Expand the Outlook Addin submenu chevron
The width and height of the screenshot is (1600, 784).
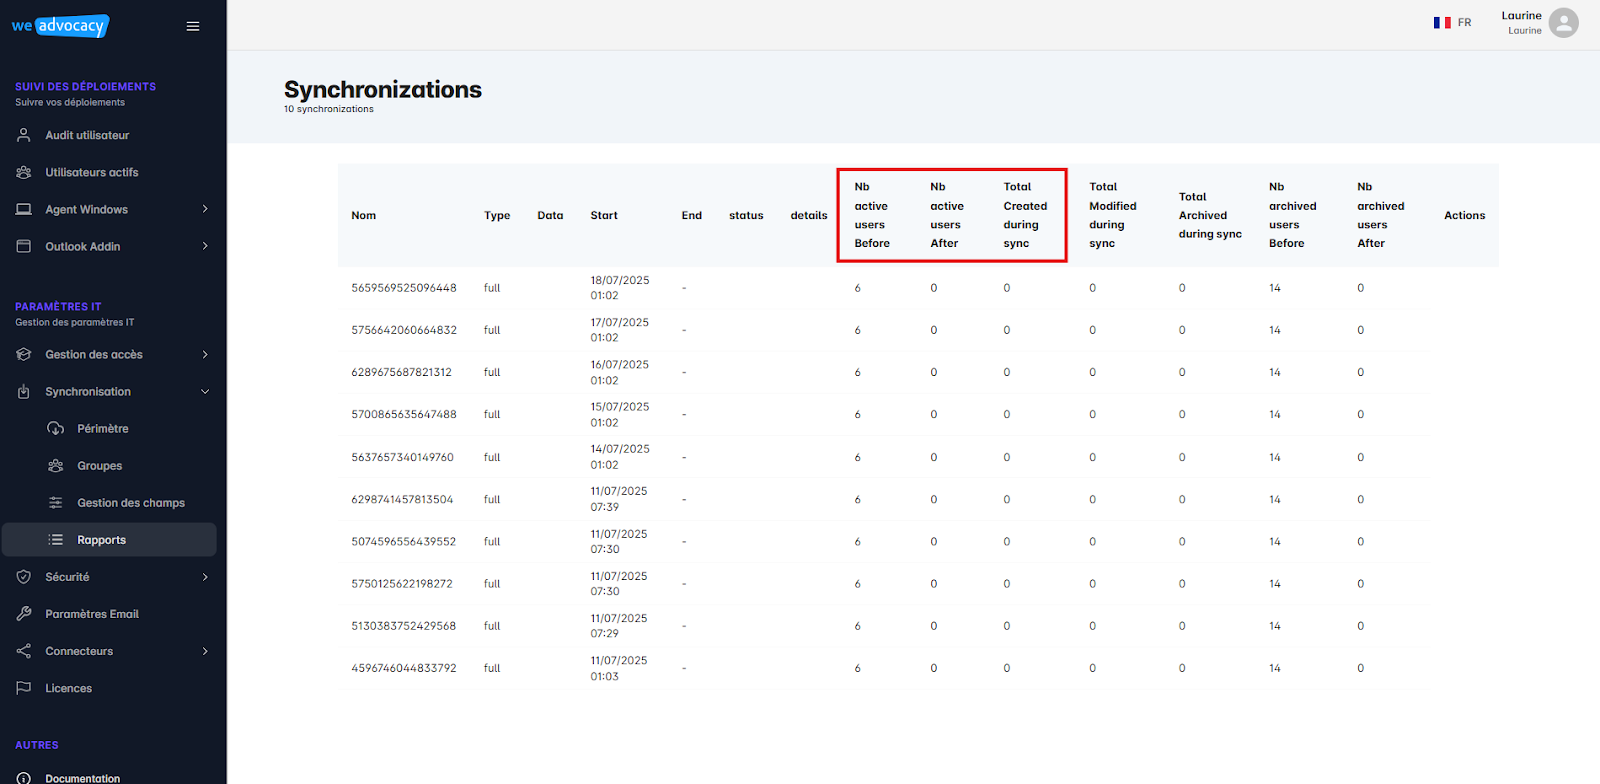(205, 246)
